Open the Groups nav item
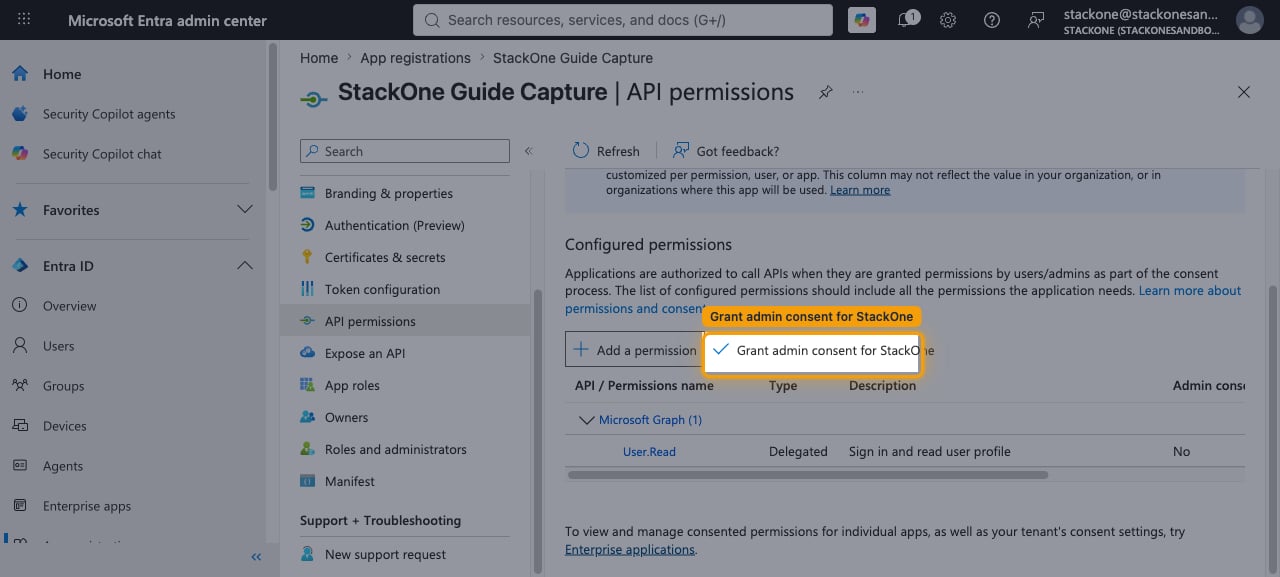 point(63,386)
